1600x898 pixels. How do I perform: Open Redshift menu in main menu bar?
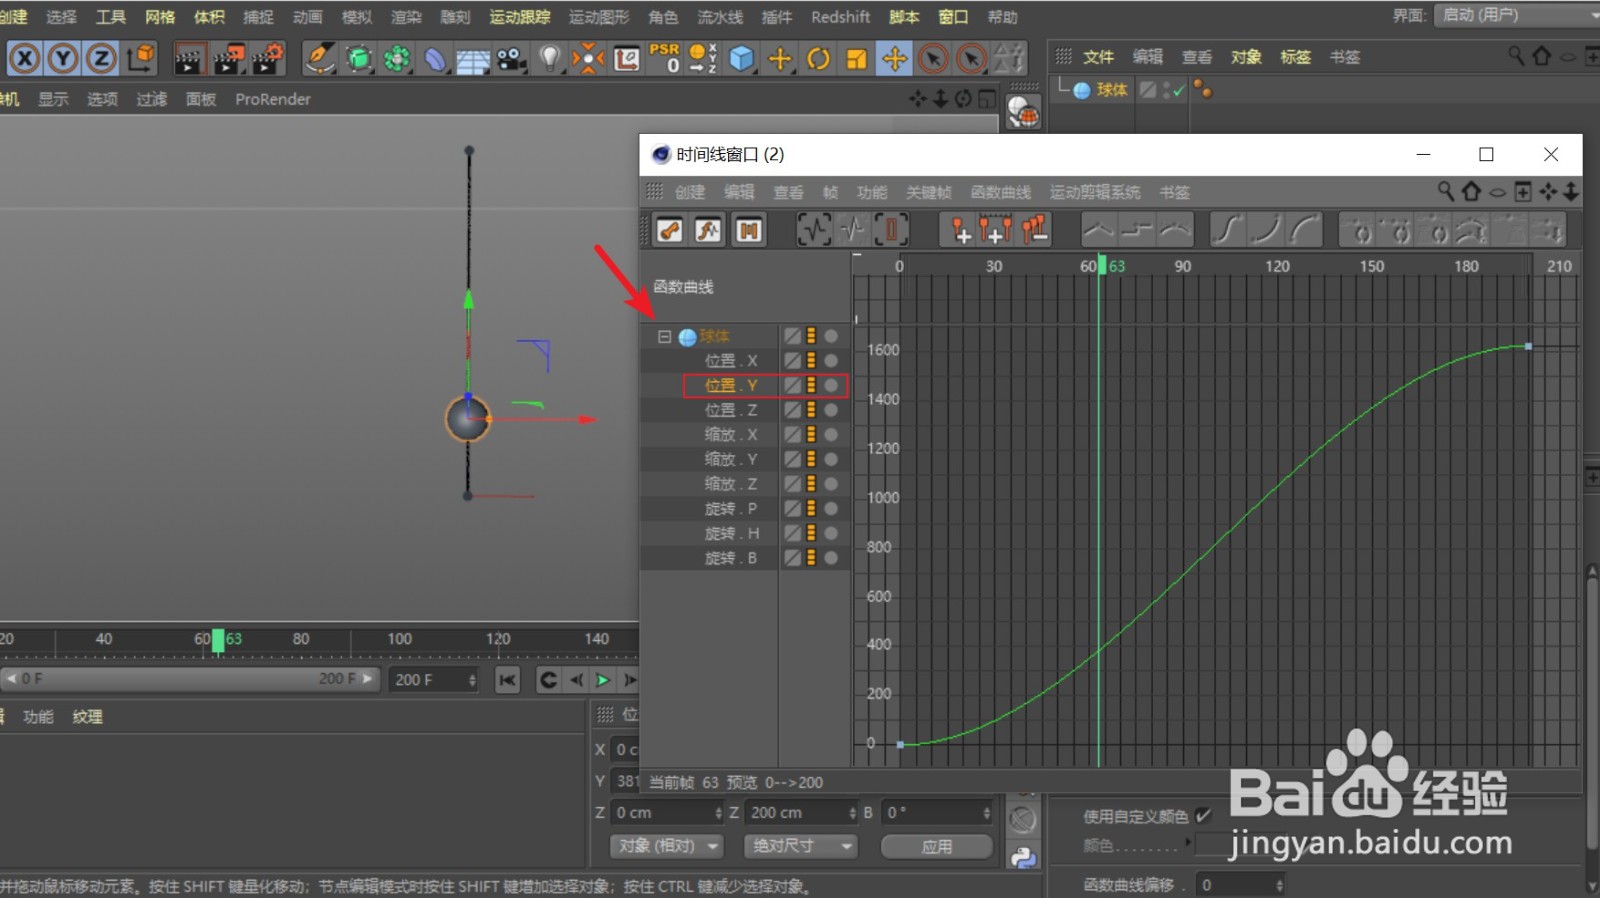click(840, 17)
